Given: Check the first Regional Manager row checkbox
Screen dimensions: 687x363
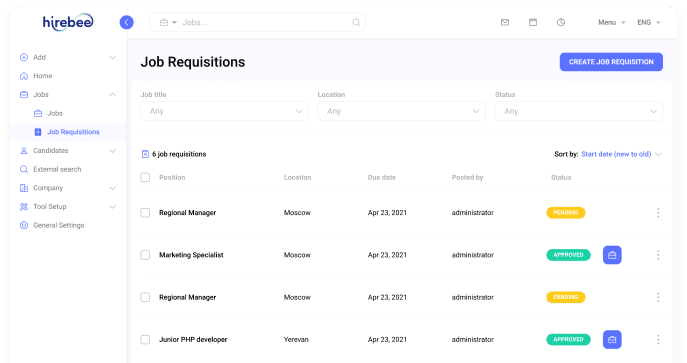Looking at the screenshot, I should (x=145, y=213).
